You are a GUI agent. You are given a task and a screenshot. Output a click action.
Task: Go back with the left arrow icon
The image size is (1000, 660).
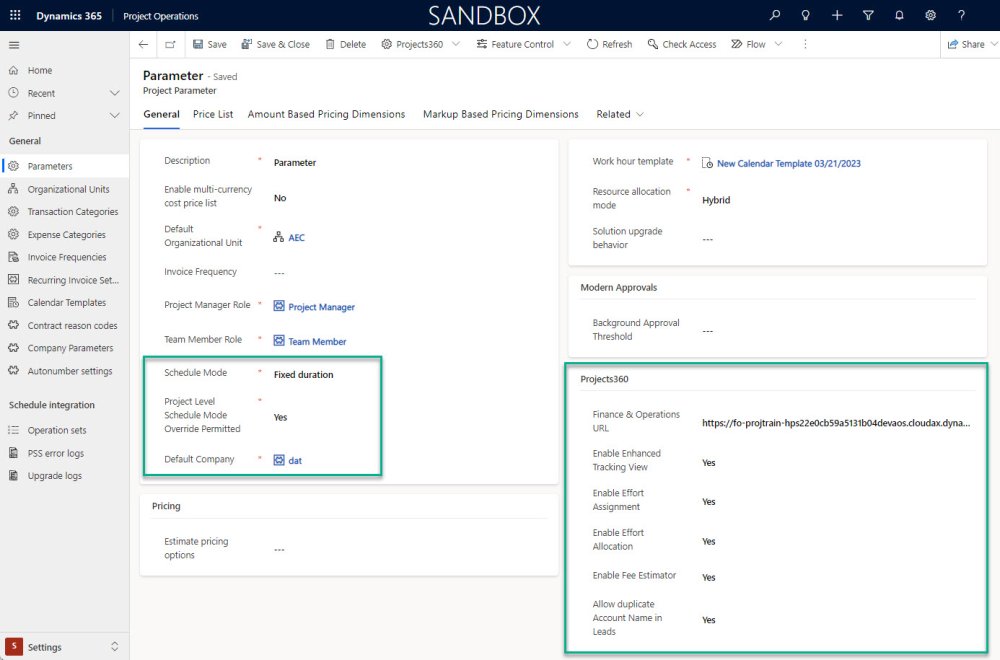143,44
